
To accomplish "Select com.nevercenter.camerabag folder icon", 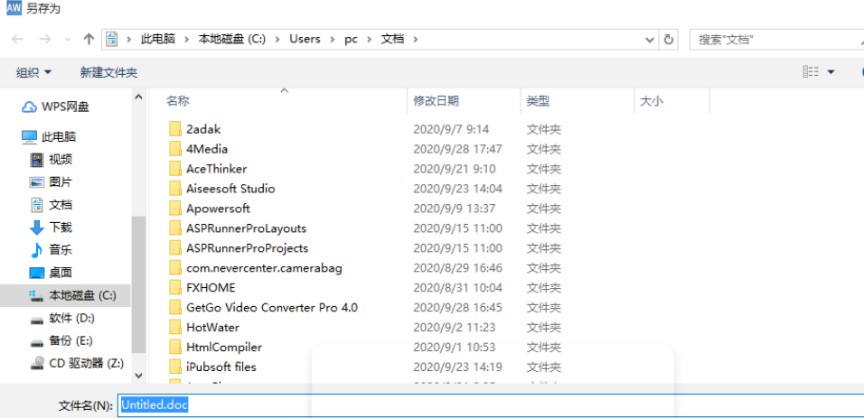I will [x=175, y=268].
